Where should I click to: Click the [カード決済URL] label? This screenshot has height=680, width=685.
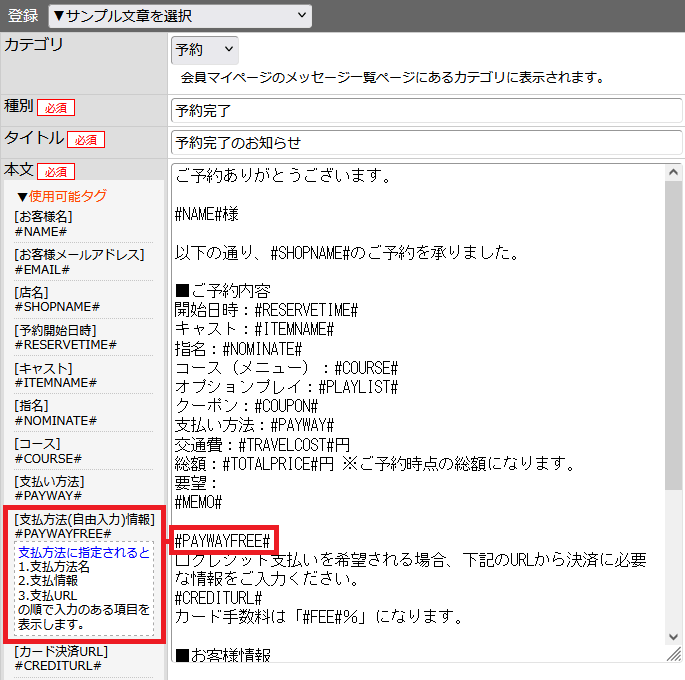pos(61,652)
